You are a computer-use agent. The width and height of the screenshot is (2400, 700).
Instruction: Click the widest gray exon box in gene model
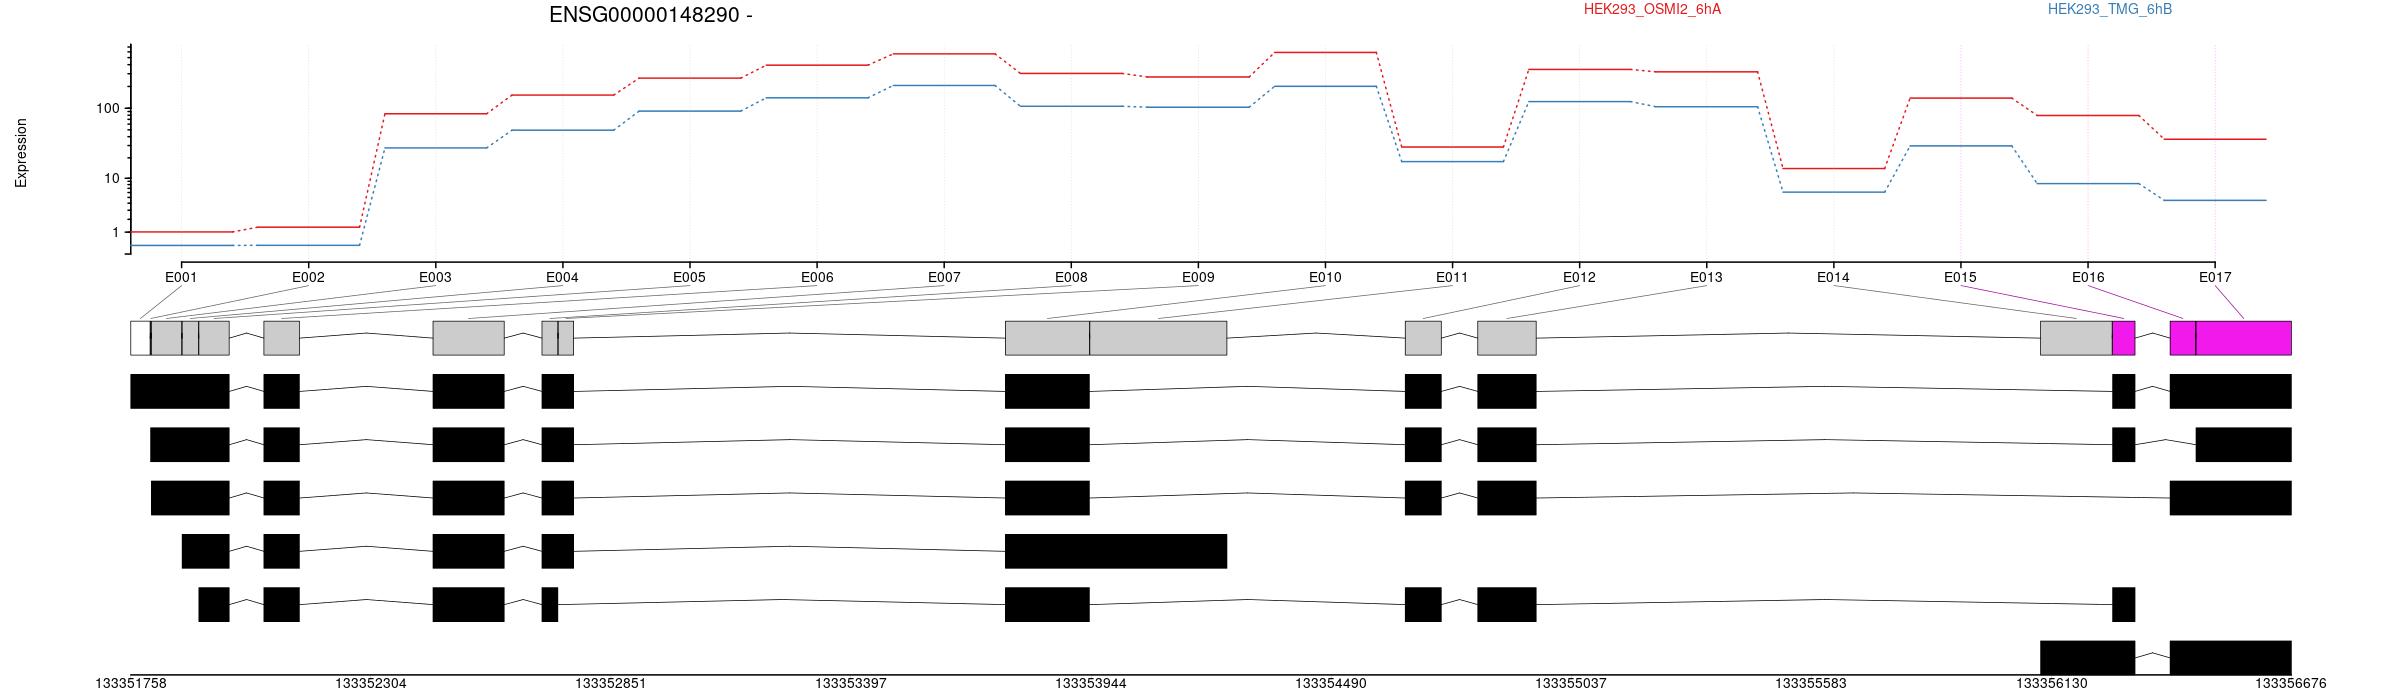1158,338
